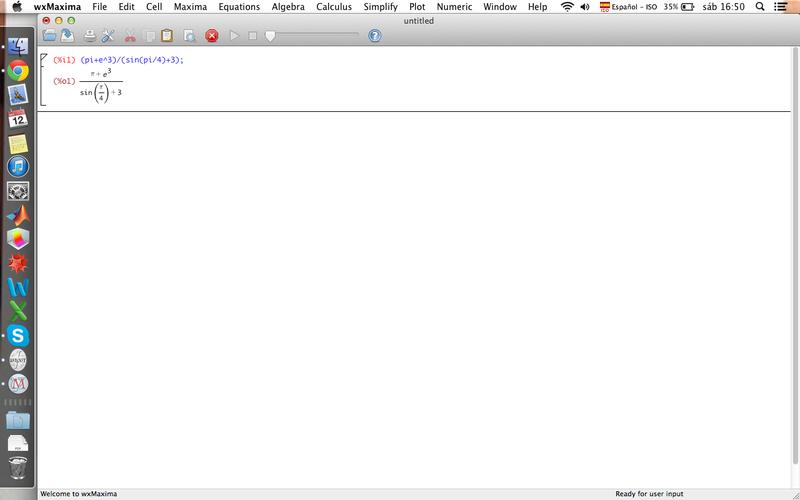Collapse the cell using its left bracket
The image size is (800, 500).
coord(42,80)
